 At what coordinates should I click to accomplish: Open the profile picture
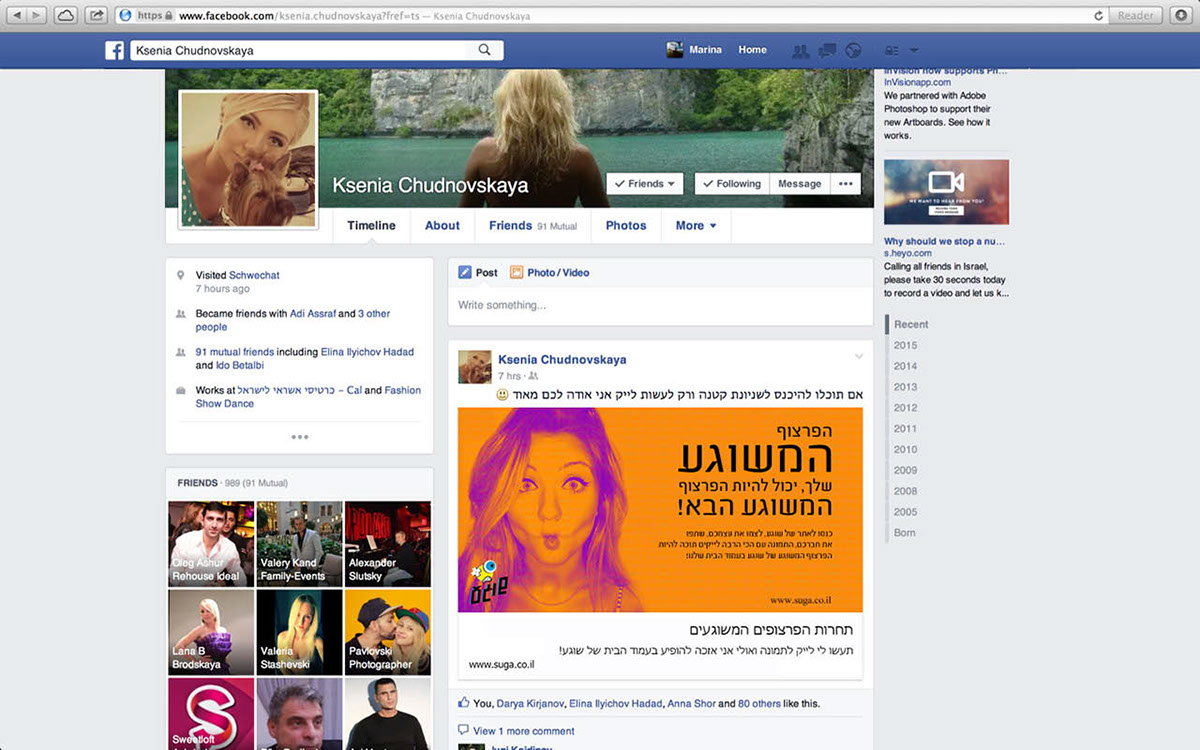(248, 159)
